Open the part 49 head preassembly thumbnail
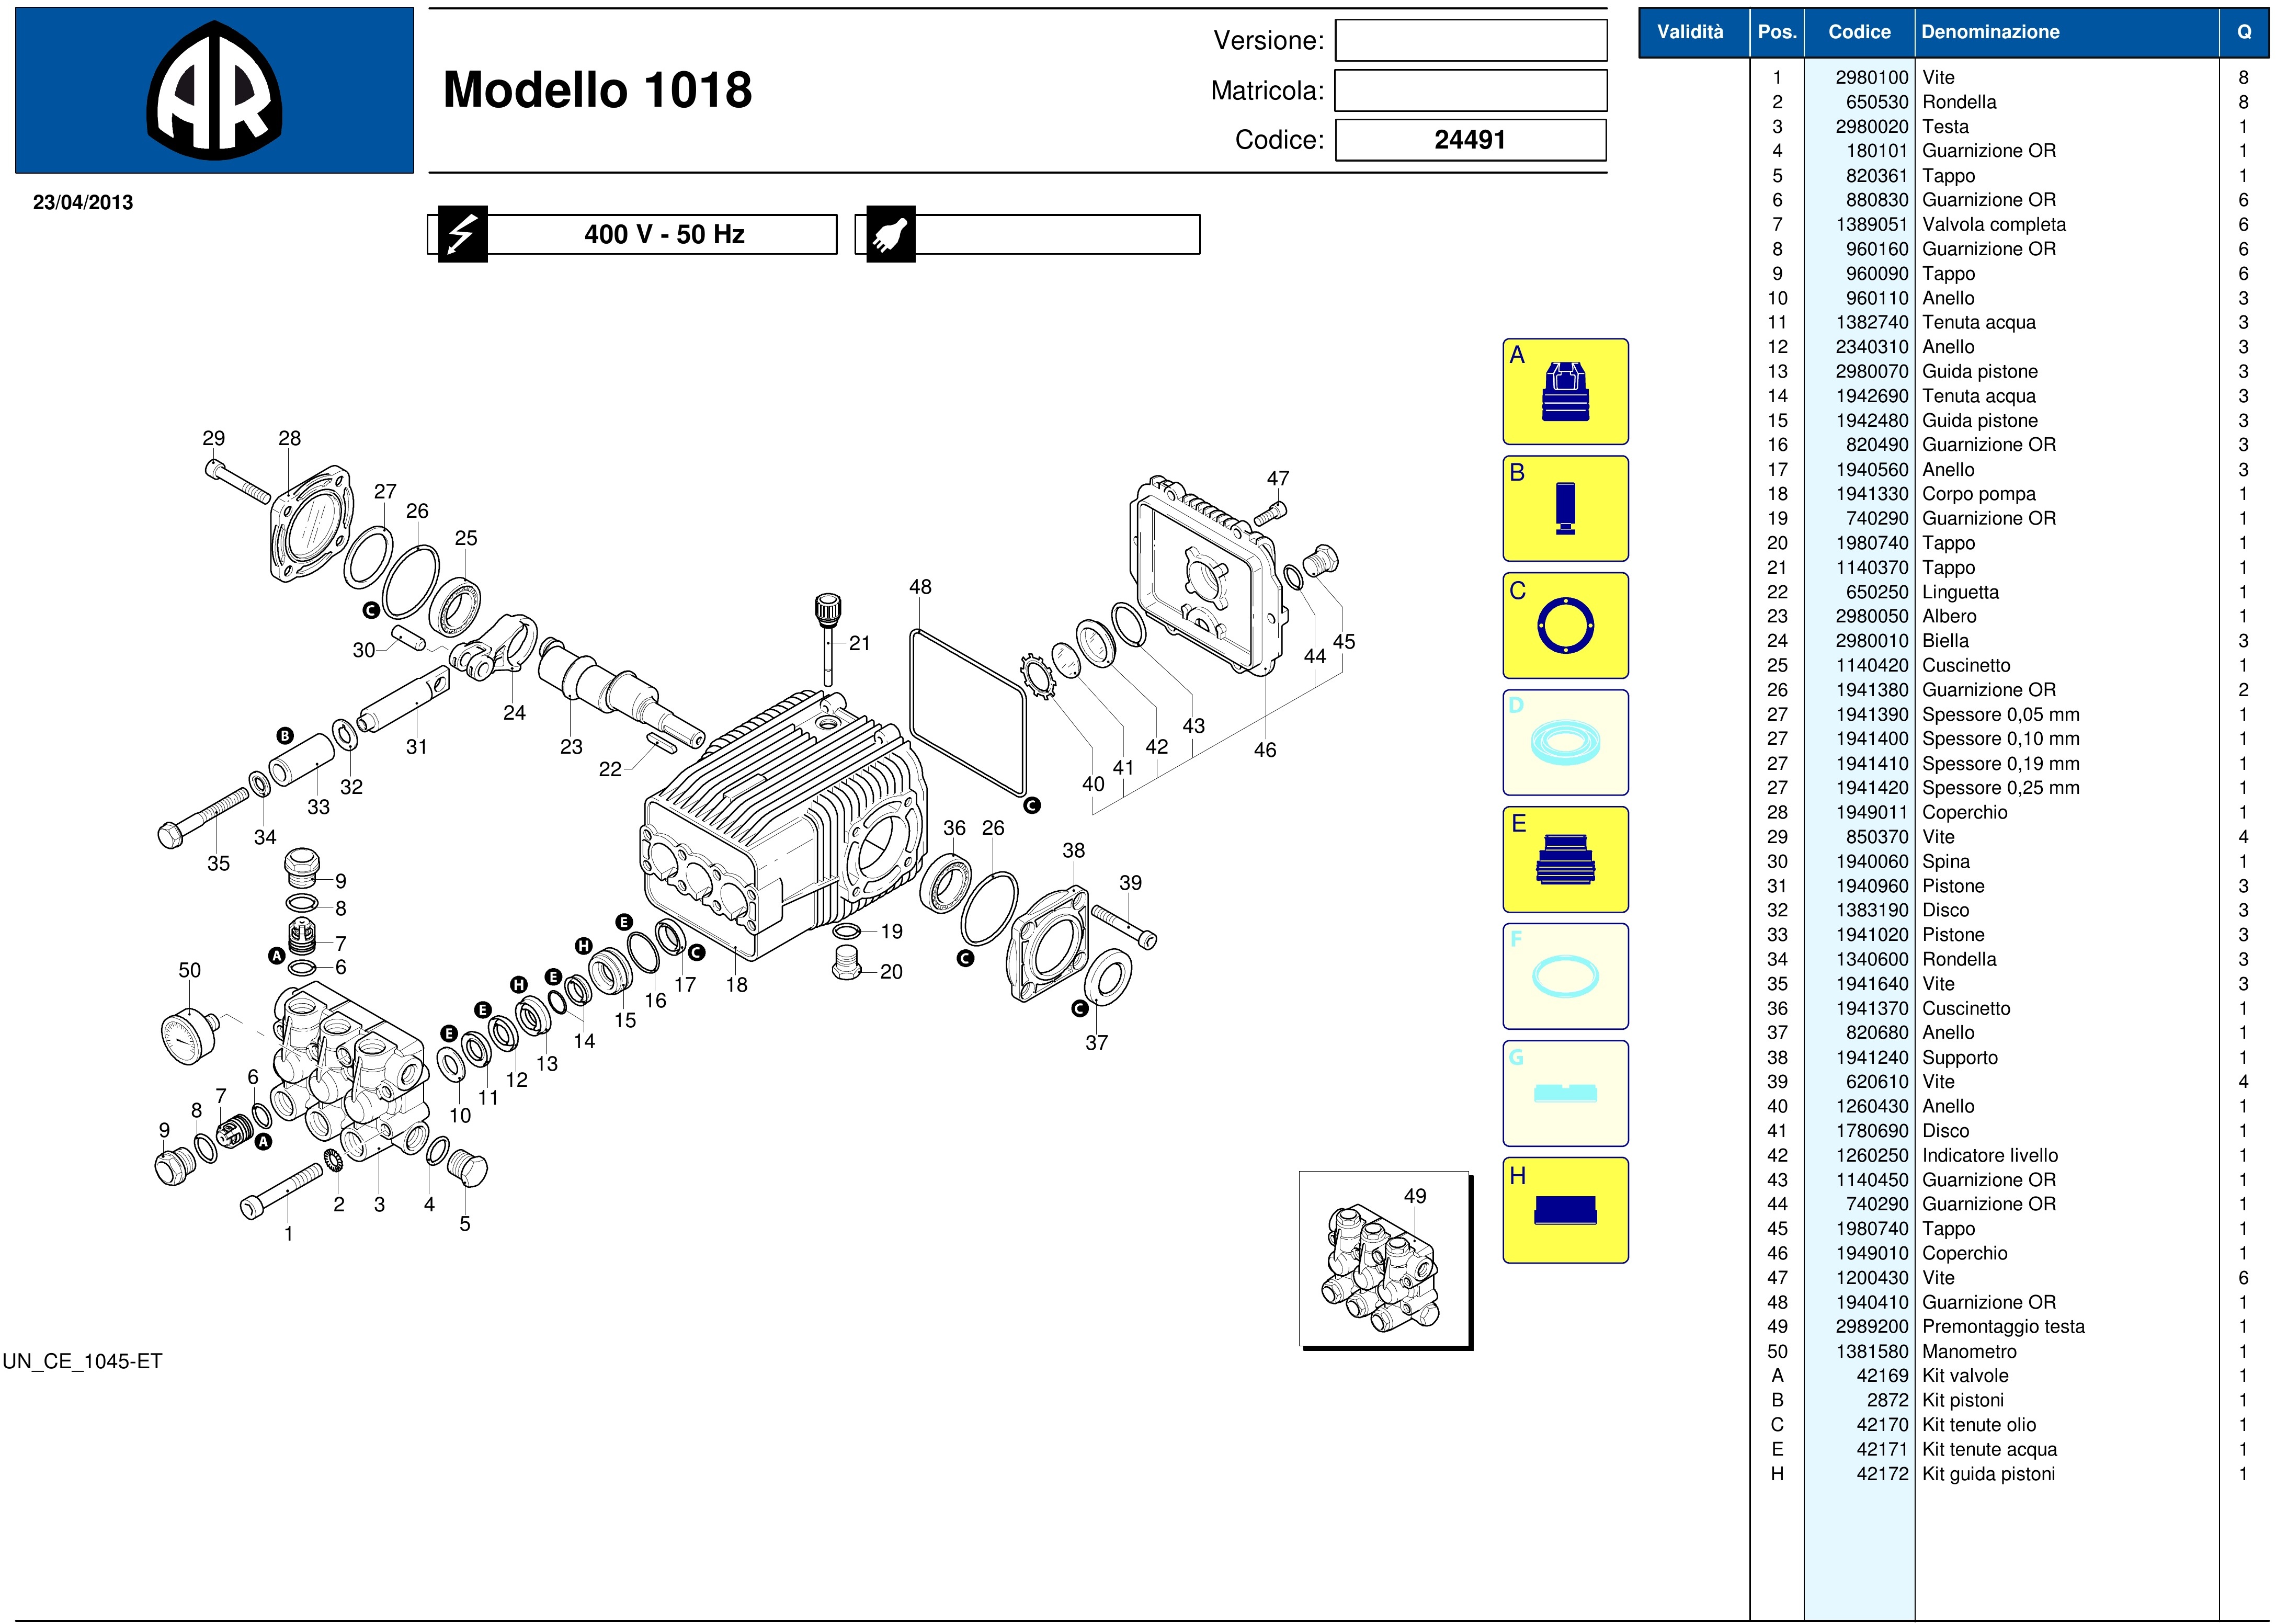Viewport: 2276px width, 1624px height. pyautogui.click(x=1384, y=1259)
